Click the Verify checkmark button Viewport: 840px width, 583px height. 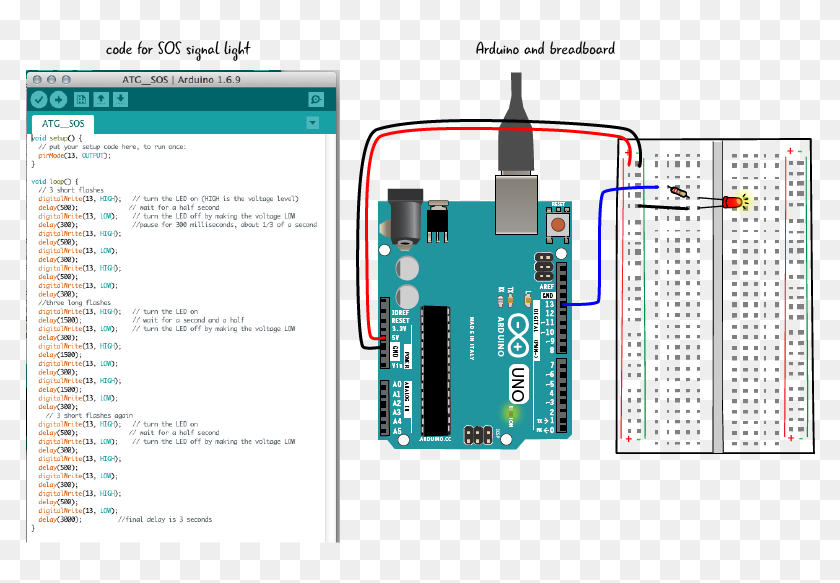click(x=39, y=99)
